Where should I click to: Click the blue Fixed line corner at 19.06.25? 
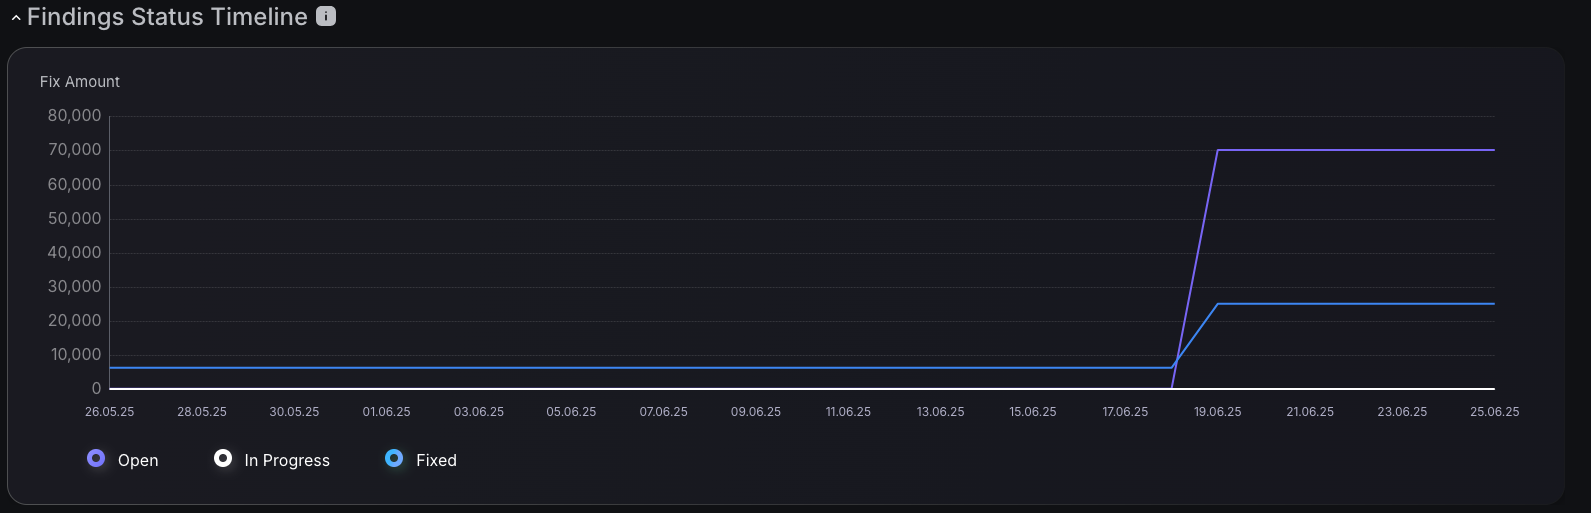pyautogui.click(x=1217, y=304)
